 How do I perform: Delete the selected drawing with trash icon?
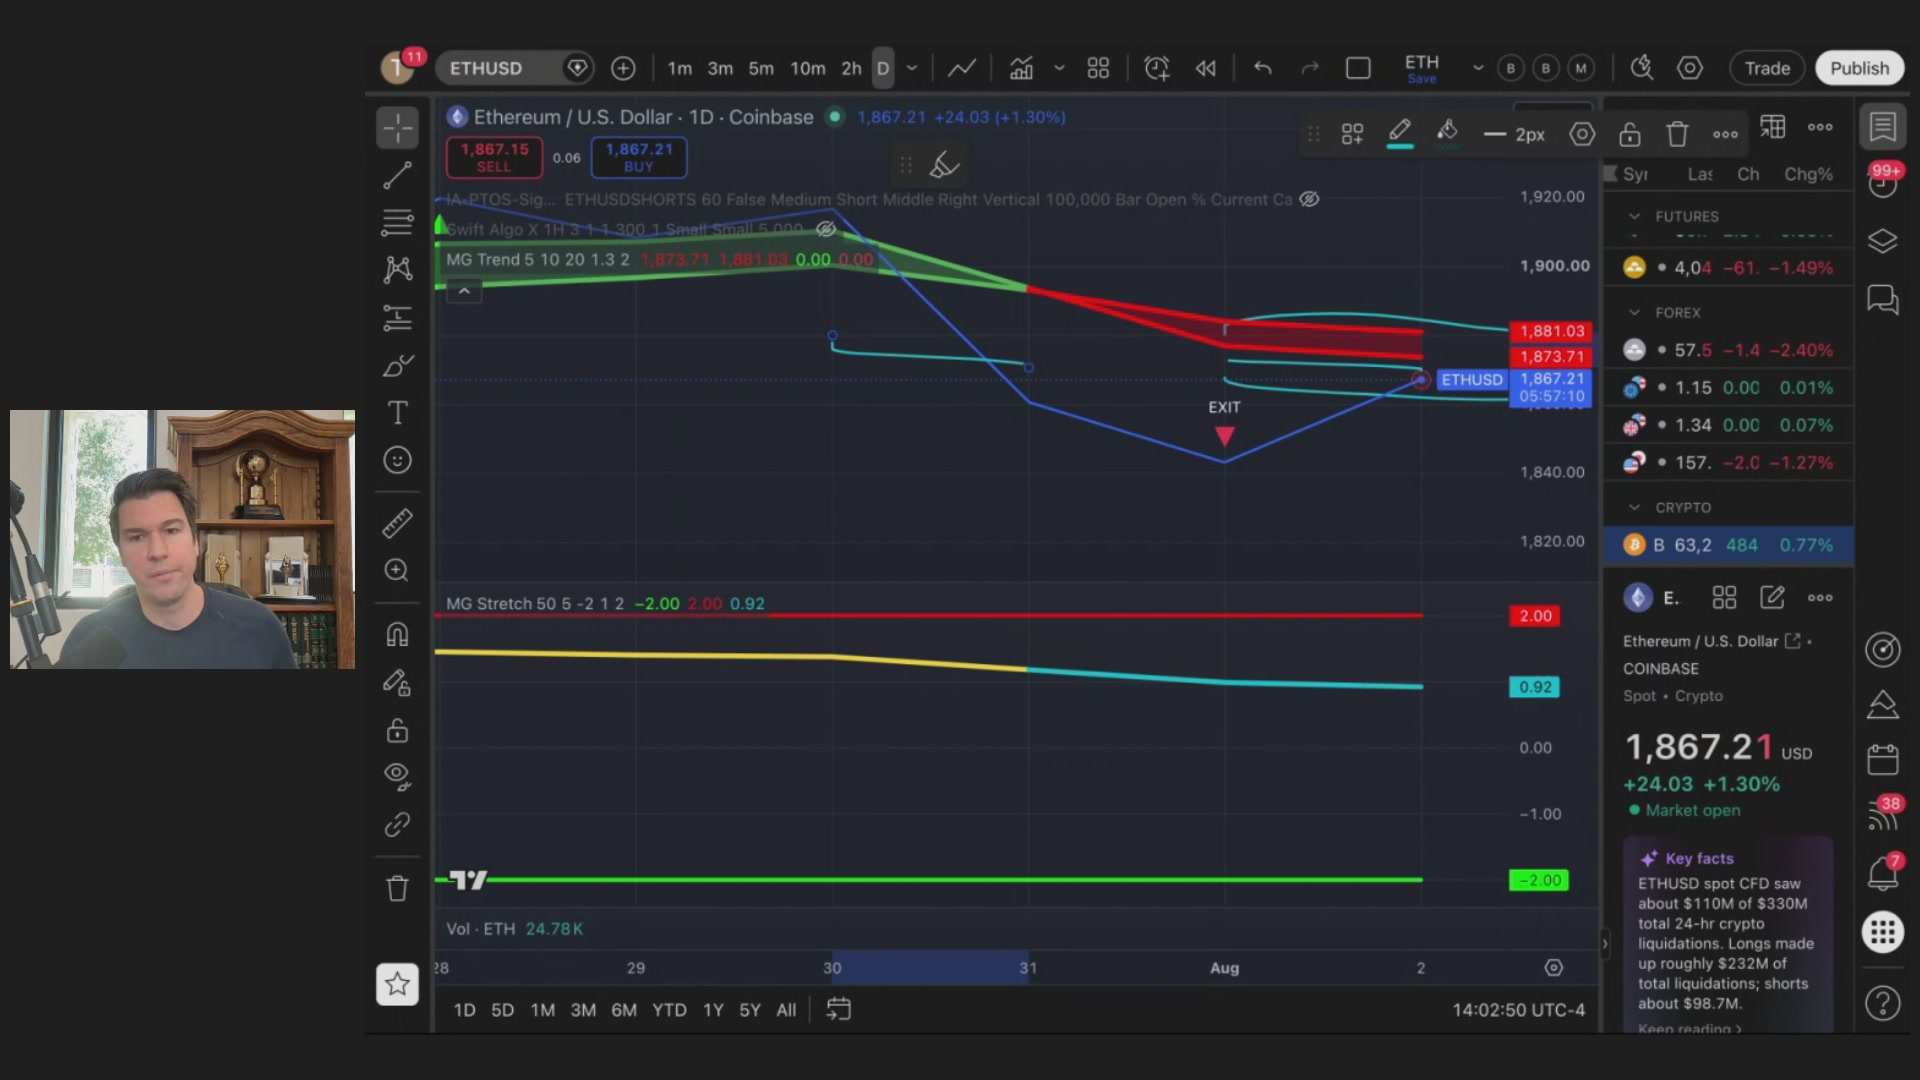(1677, 134)
